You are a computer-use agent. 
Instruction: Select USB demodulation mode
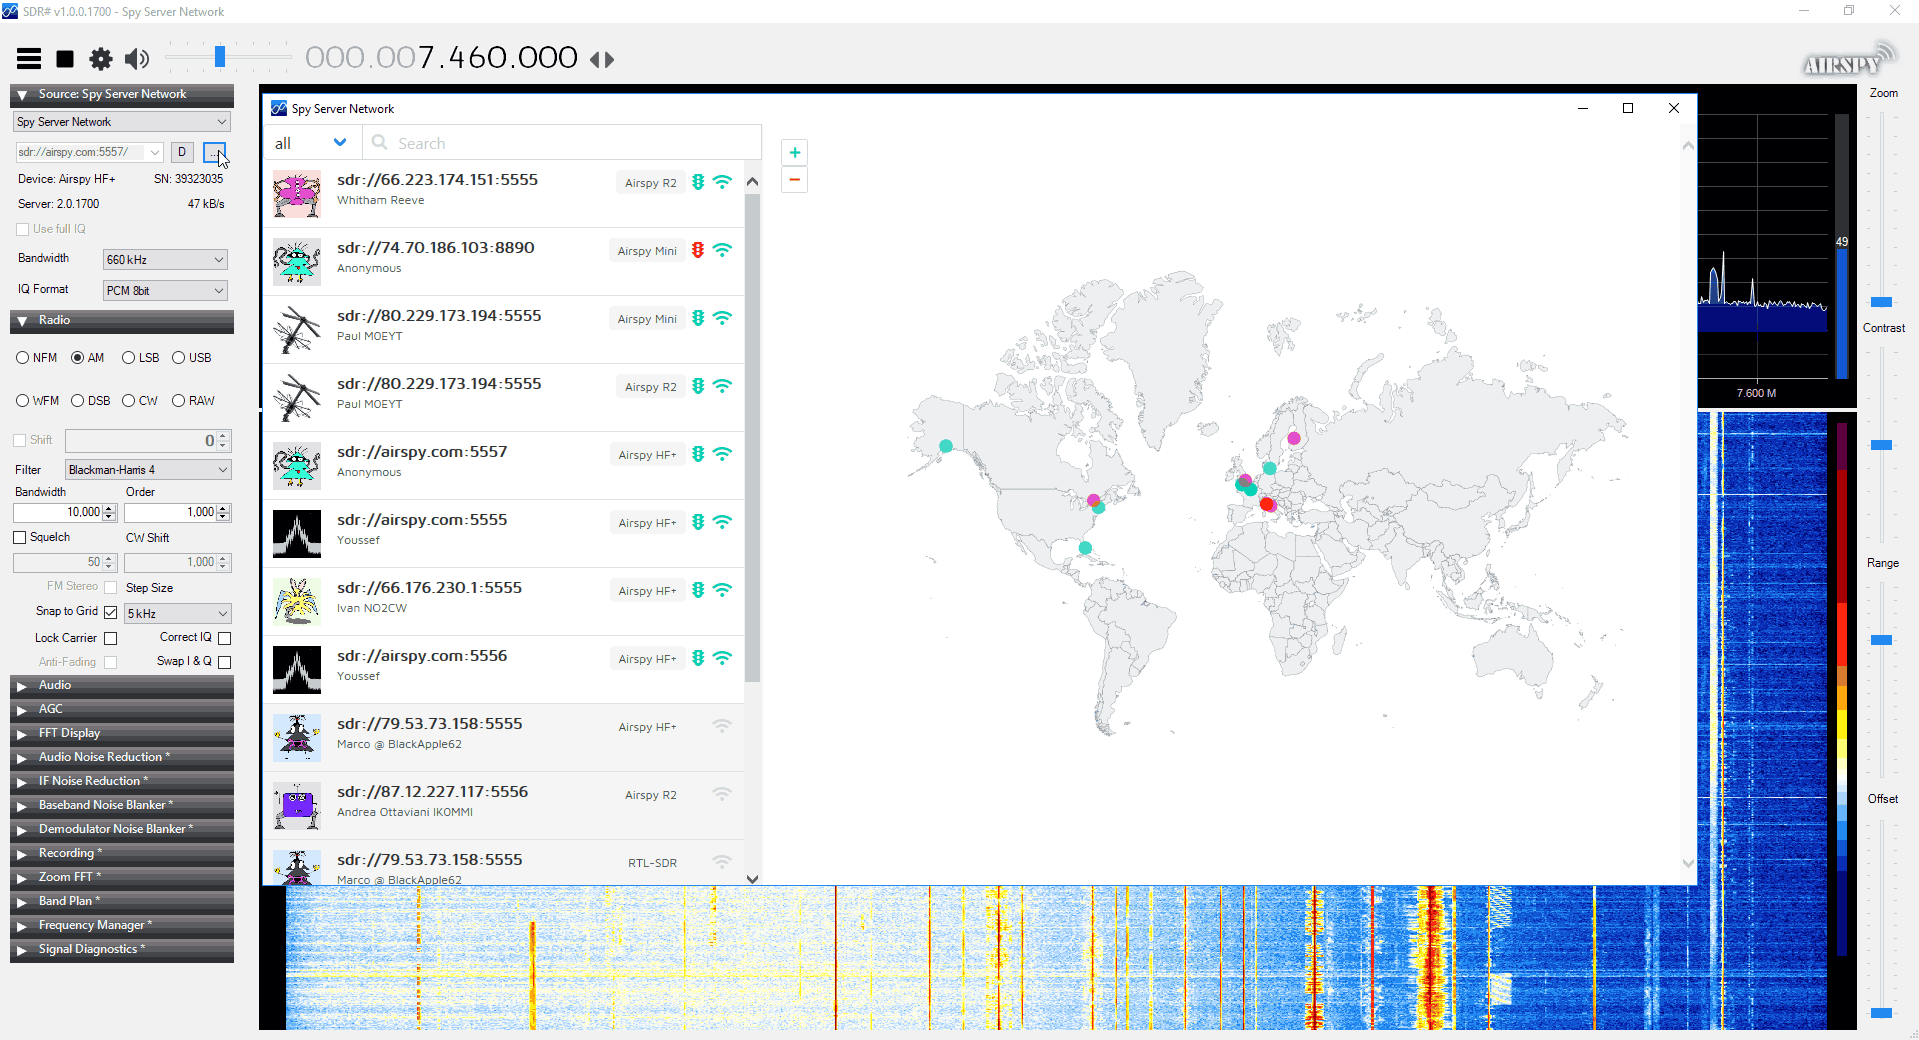(178, 358)
